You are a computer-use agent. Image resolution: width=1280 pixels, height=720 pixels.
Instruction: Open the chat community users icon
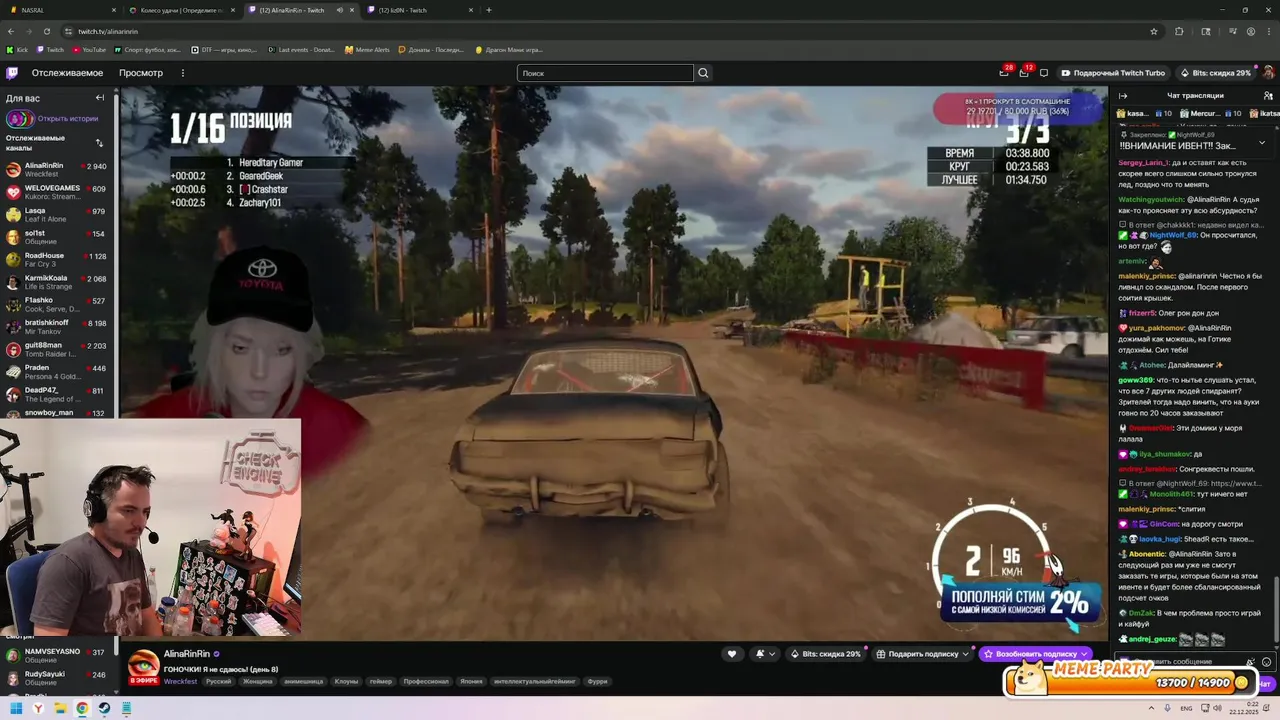[x=1266, y=96]
